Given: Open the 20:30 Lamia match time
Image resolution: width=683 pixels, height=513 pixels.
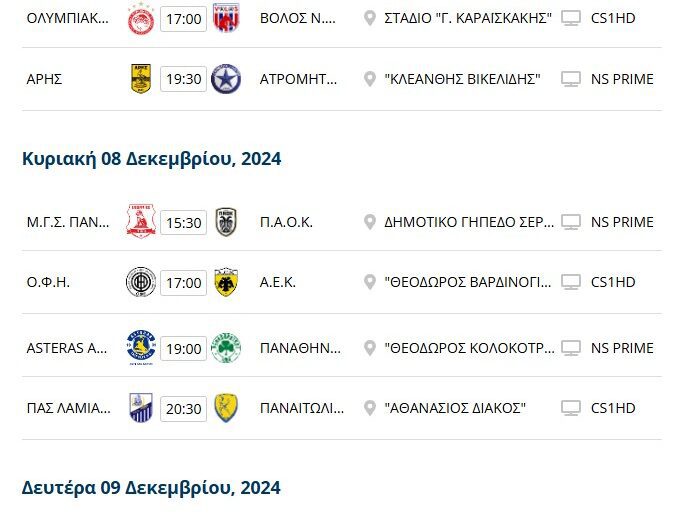Looking at the screenshot, I should pos(183,408).
